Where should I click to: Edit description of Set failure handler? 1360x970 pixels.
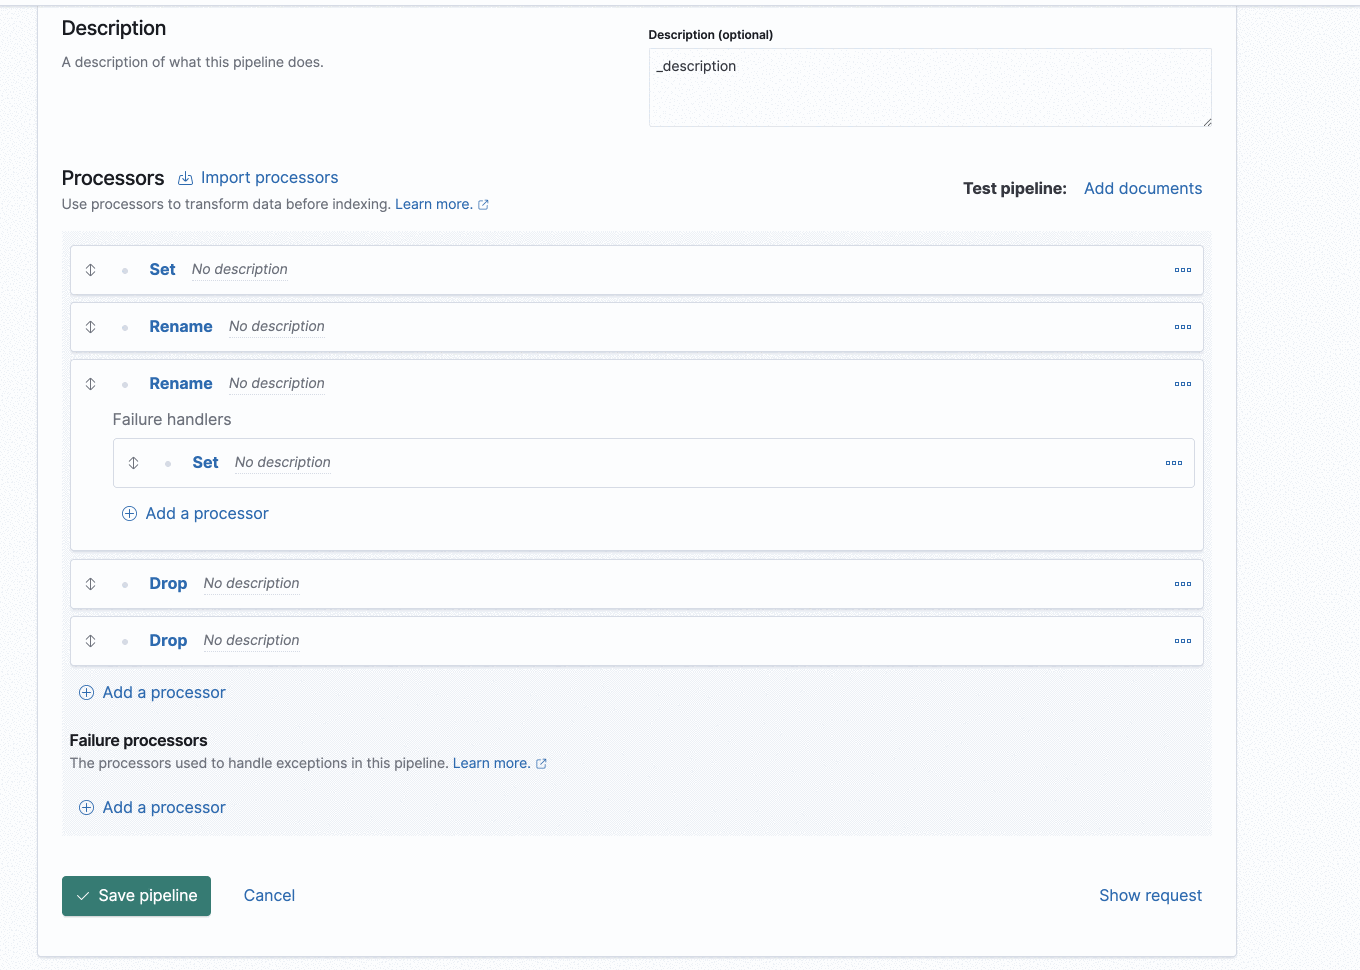tap(283, 463)
